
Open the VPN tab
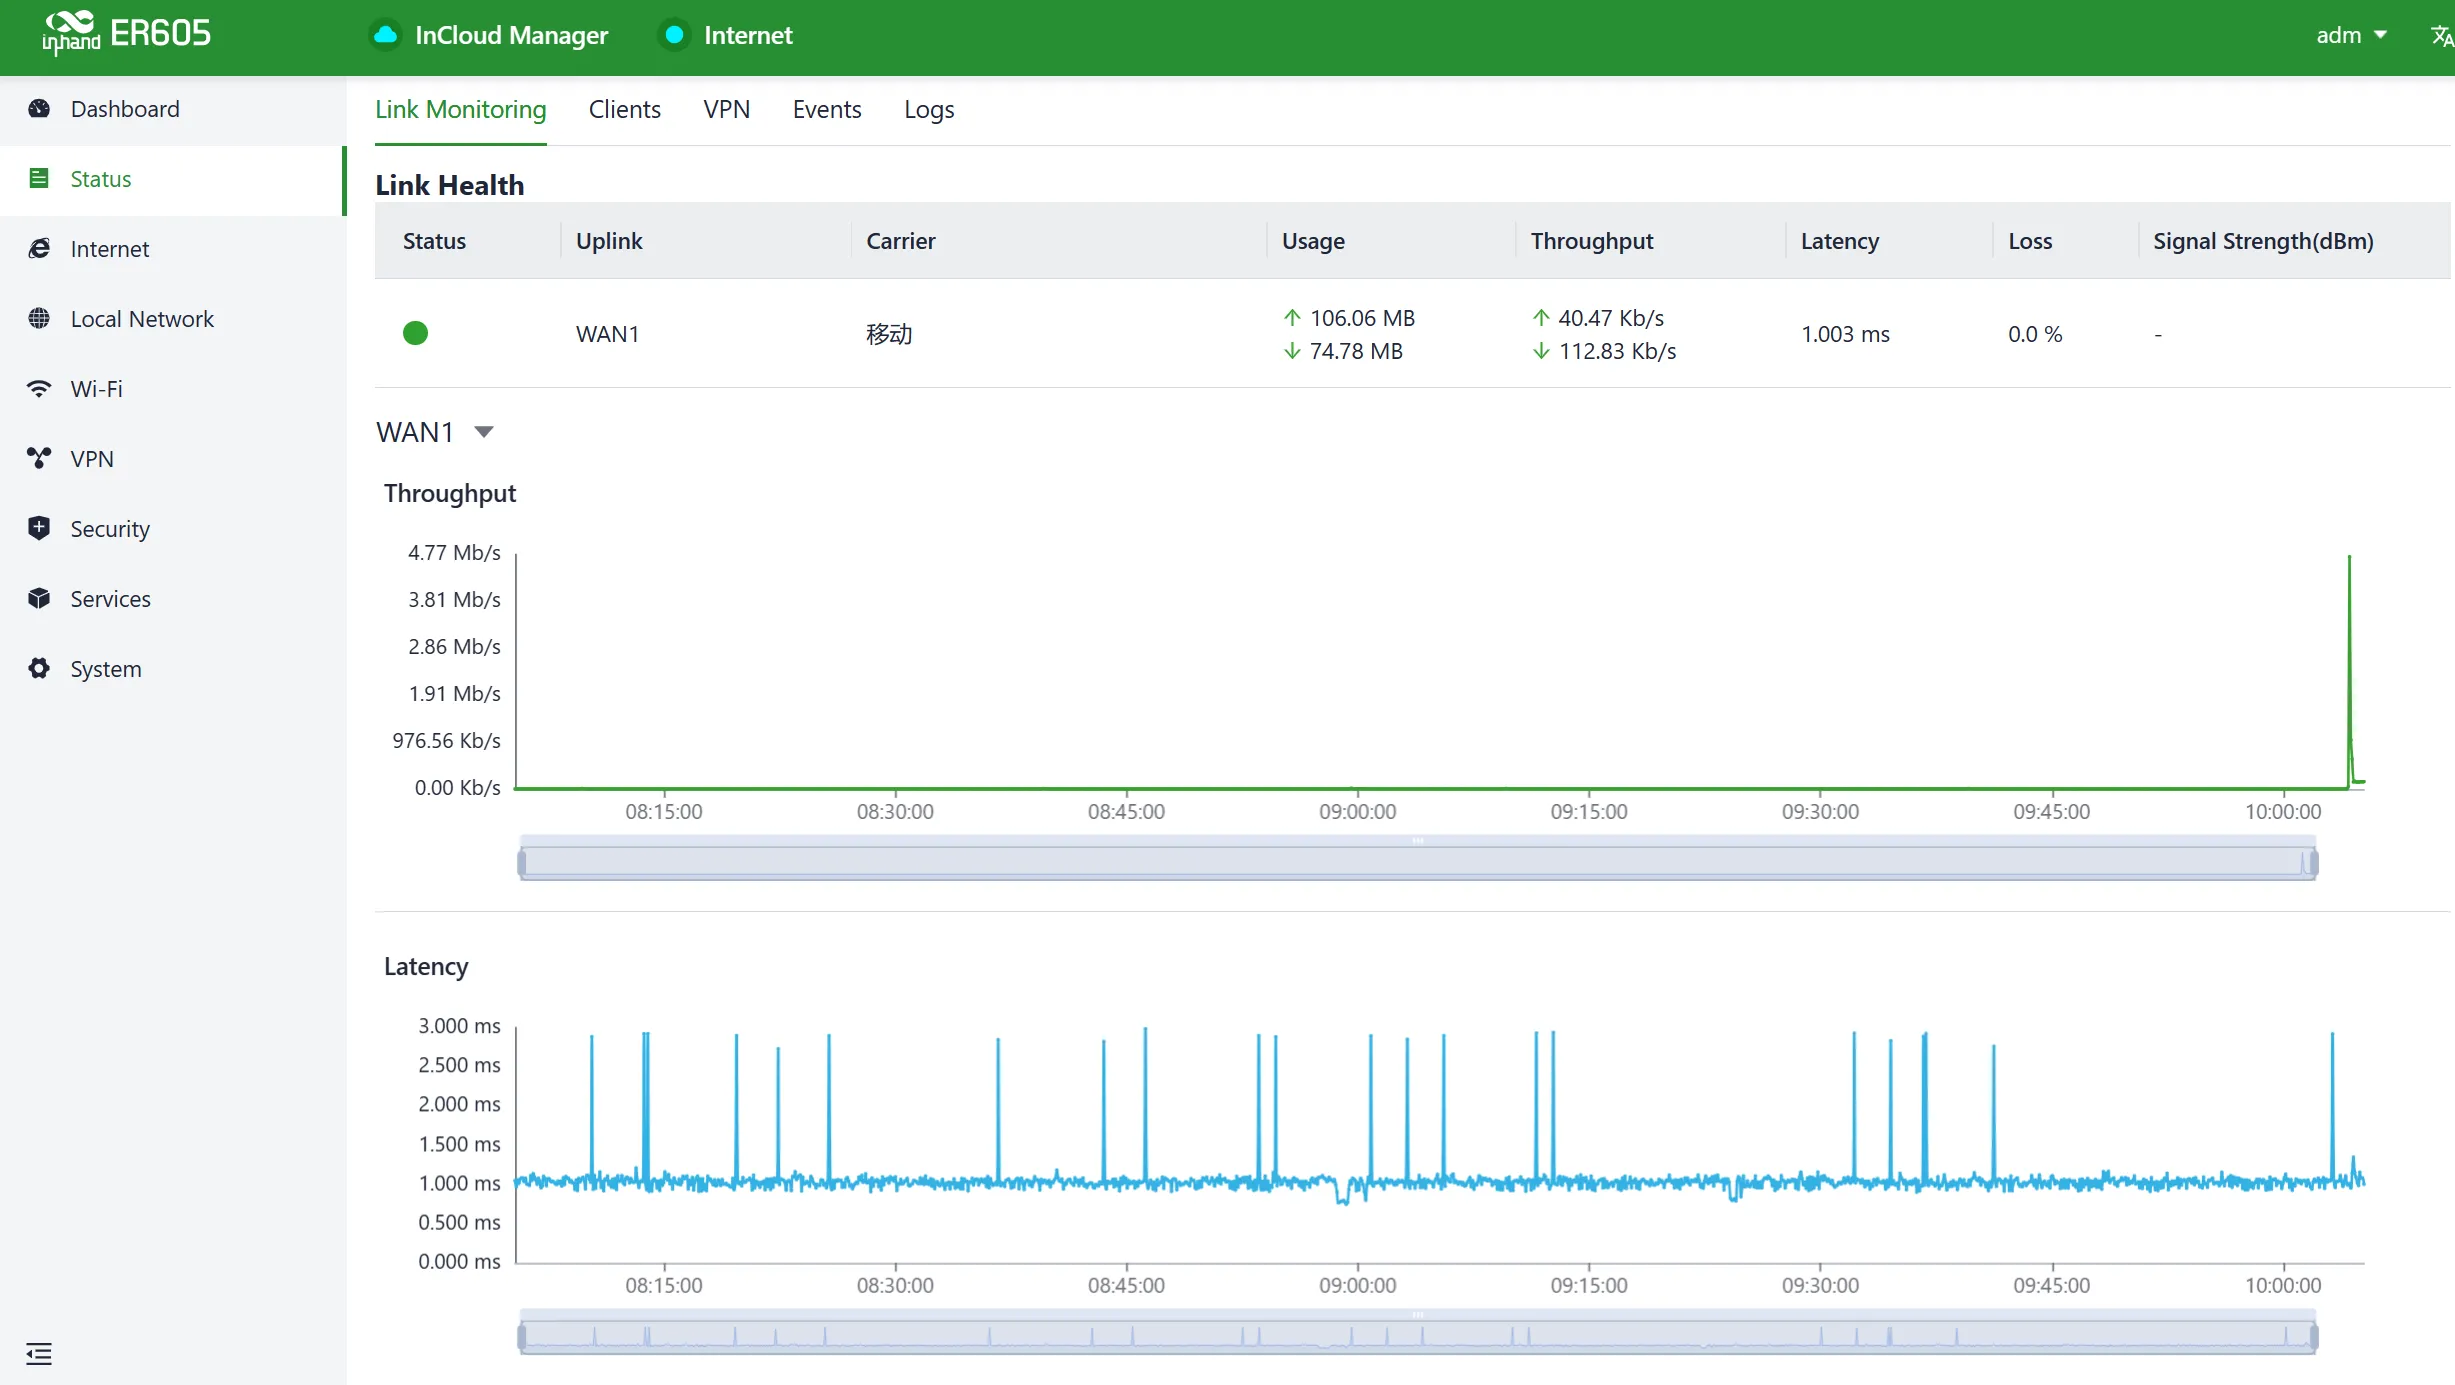coord(726,109)
